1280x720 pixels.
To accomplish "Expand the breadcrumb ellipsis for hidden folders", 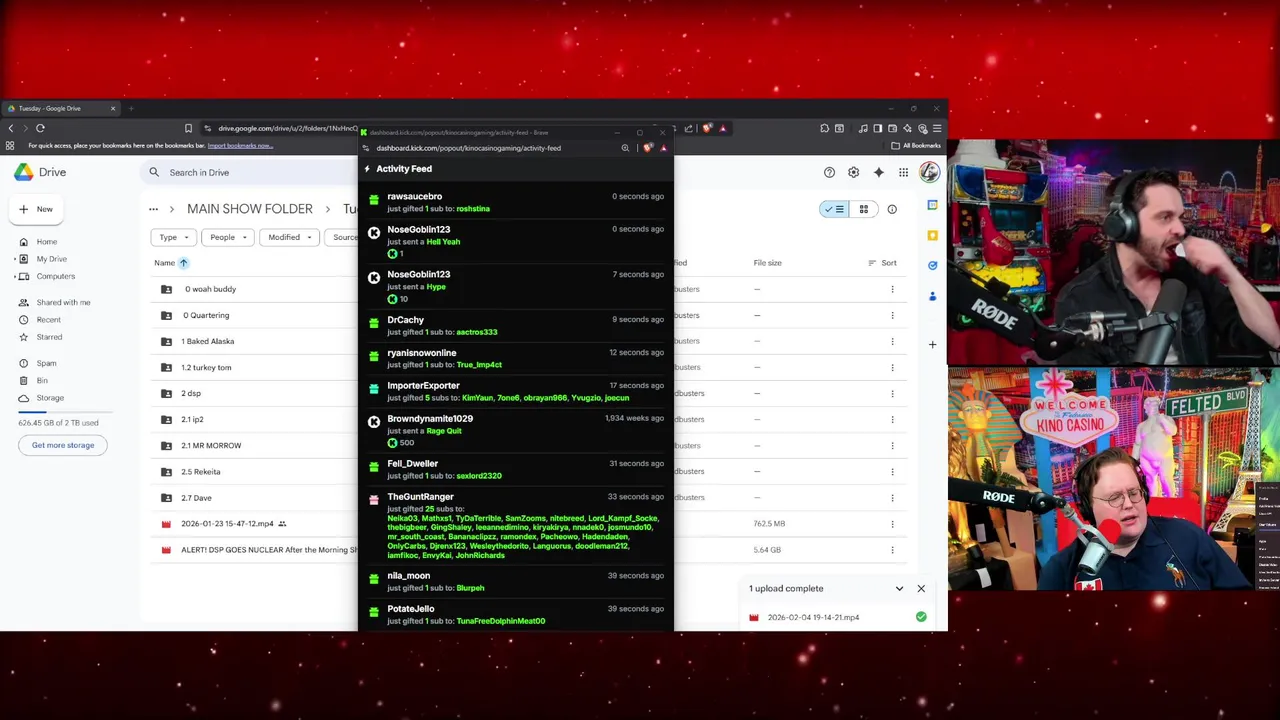I will [x=153, y=209].
